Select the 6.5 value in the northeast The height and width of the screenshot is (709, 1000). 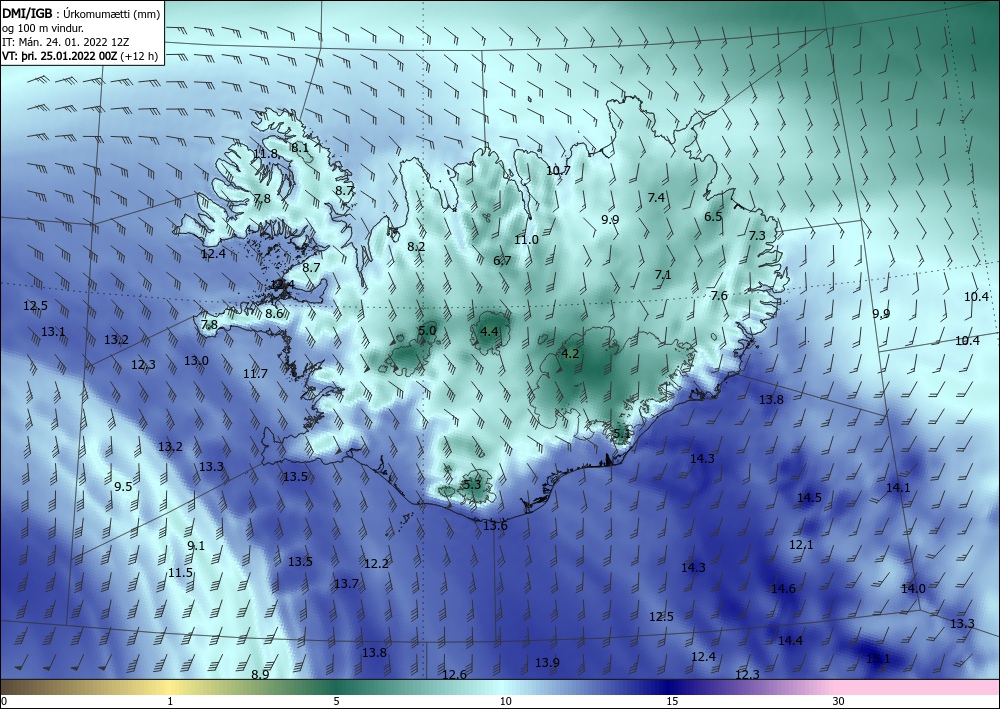(x=713, y=217)
